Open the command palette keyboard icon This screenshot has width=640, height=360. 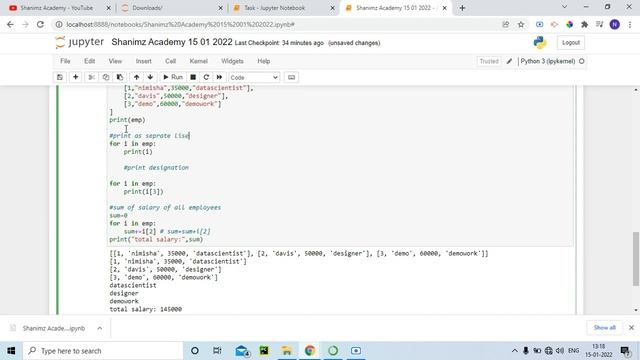pyautogui.click(x=291, y=77)
